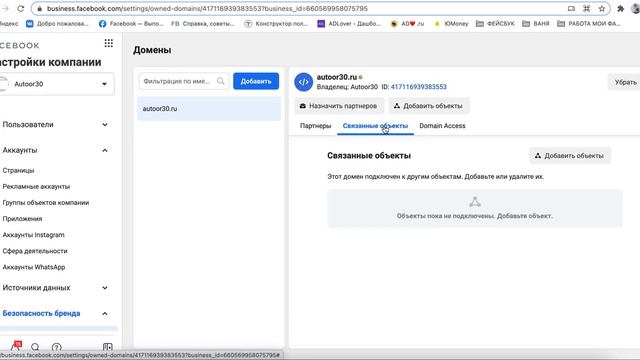Click the Убрать button

click(625, 82)
